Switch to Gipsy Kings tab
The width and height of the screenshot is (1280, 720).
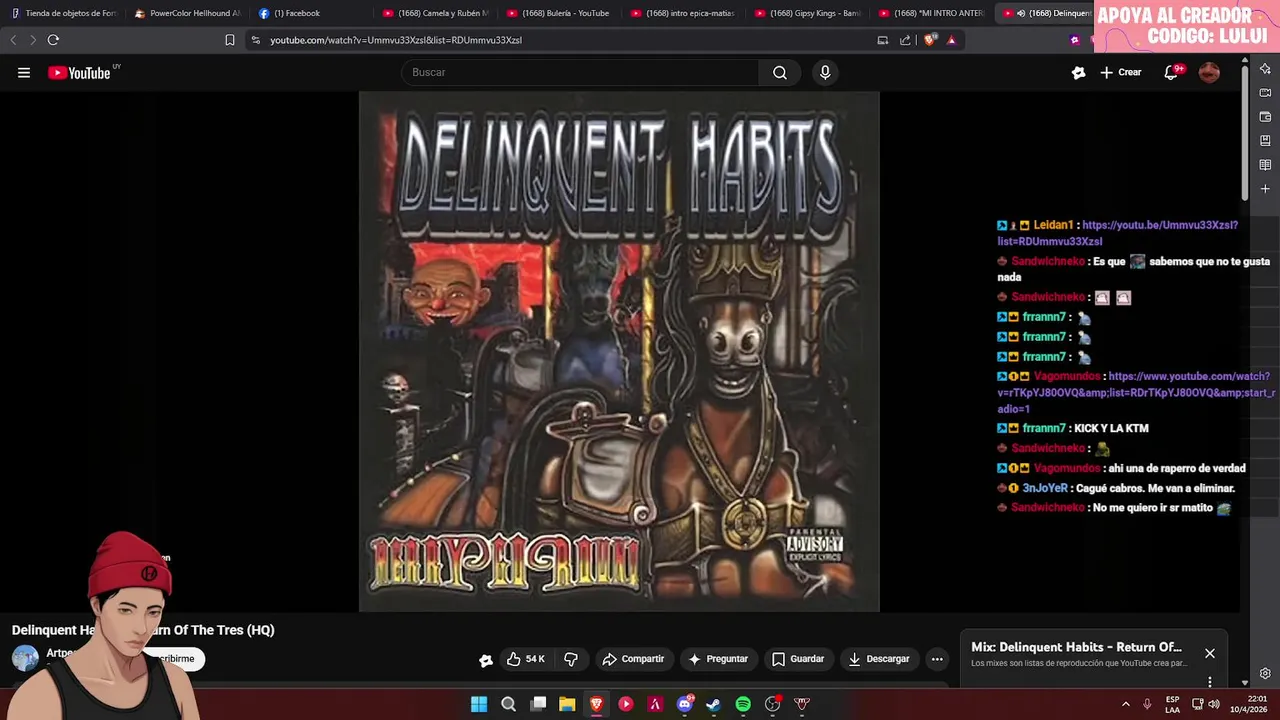pyautogui.click(x=806, y=13)
